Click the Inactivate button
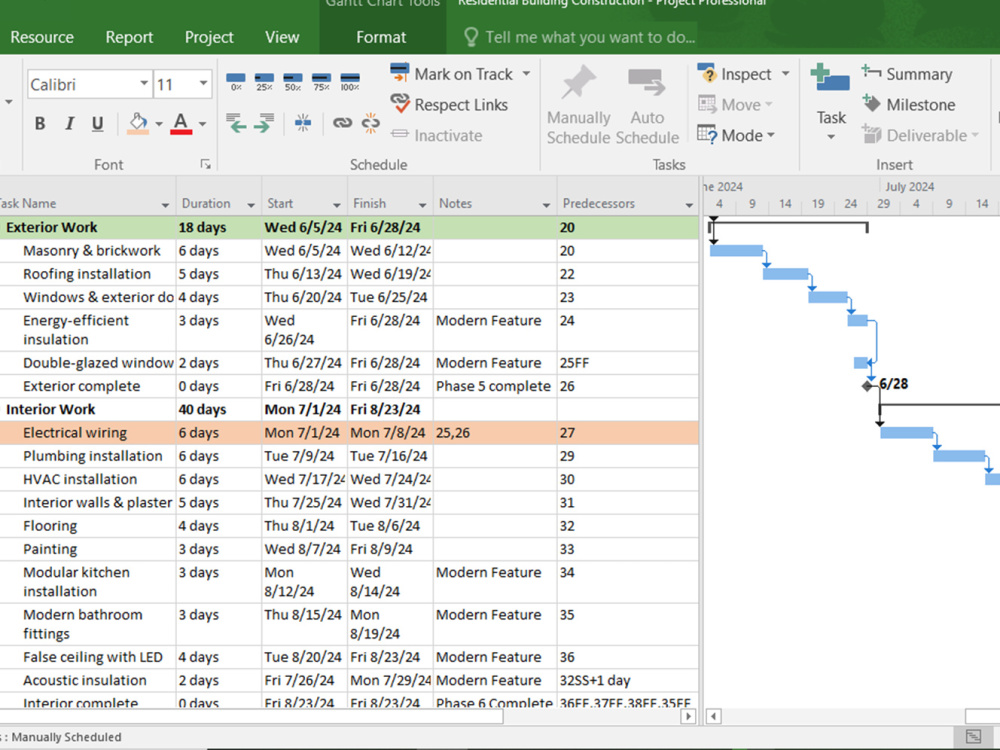Screen dimensions: 1000x750 pyautogui.click(x=436, y=135)
